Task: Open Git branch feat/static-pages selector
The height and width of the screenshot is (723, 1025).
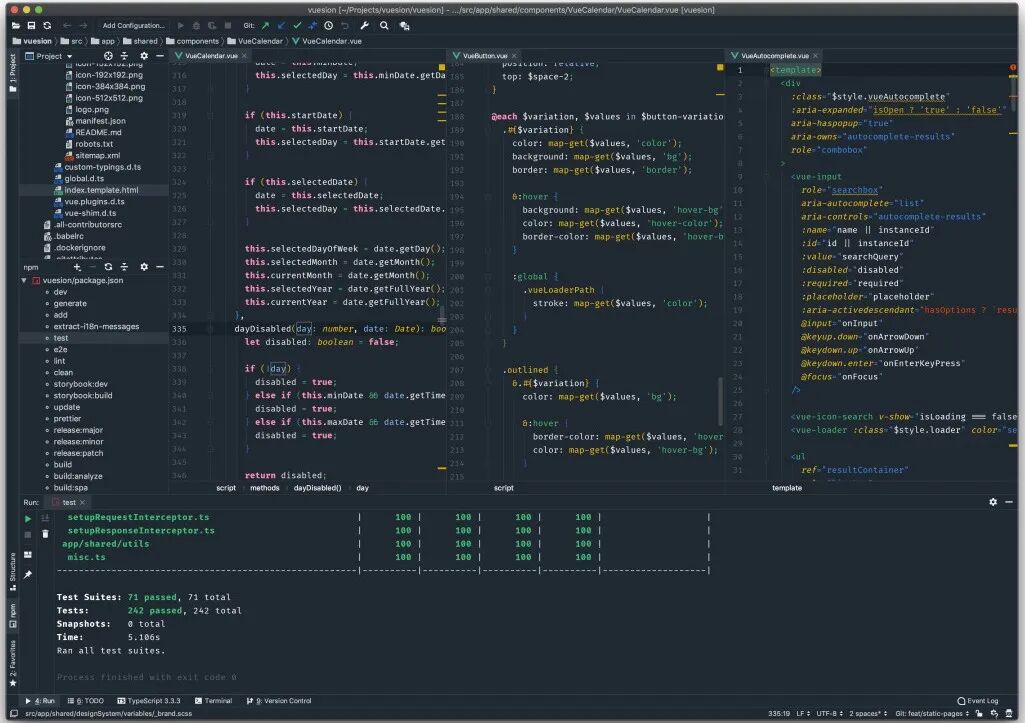Action: pyautogui.click(x=932, y=713)
